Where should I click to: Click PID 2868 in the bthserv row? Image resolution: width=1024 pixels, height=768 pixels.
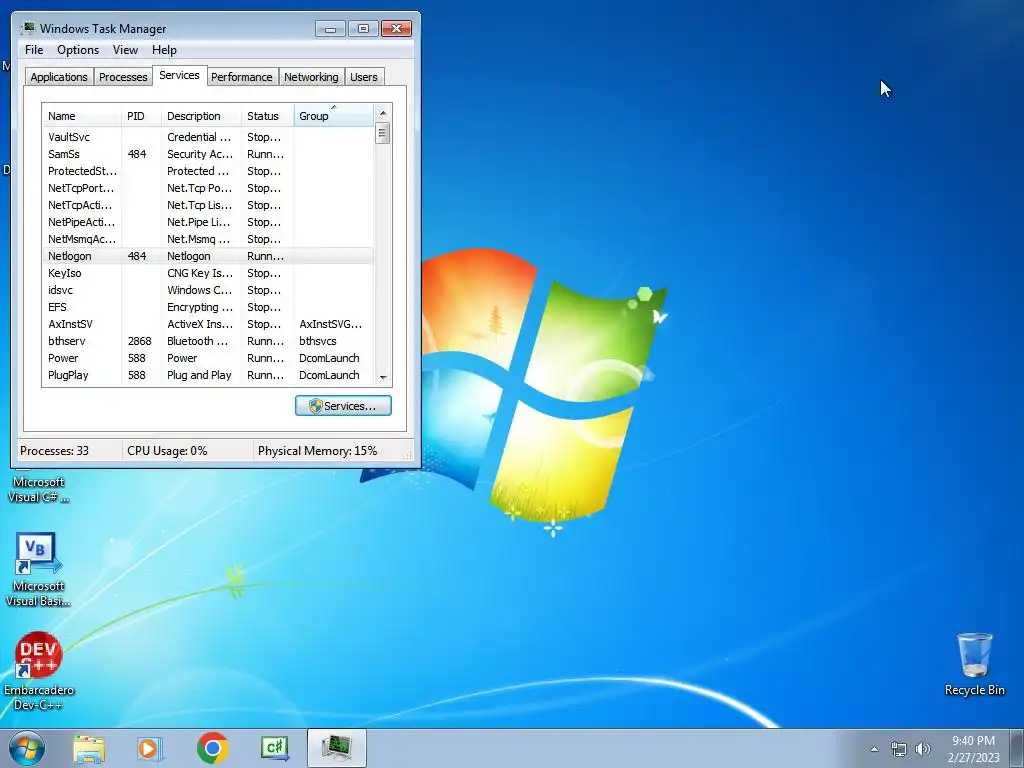139,341
